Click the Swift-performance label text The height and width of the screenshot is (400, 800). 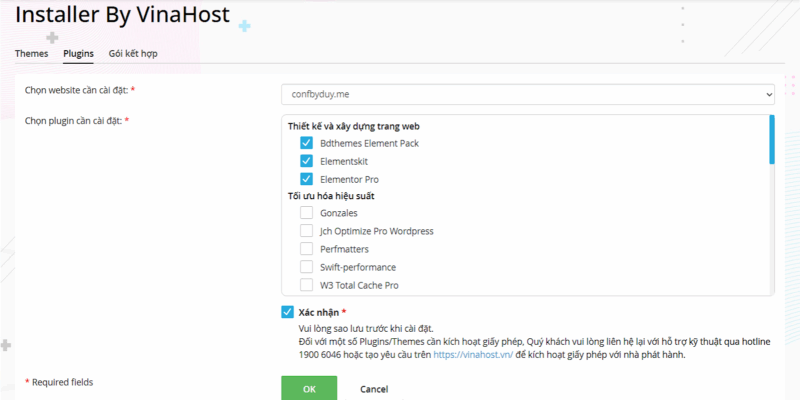coord(358,267)
